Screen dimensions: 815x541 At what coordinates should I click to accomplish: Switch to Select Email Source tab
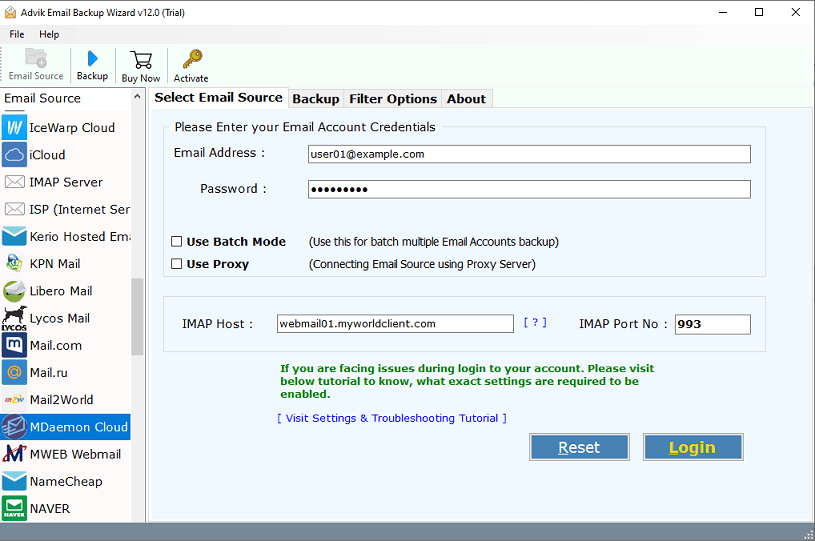pos(218,98)
